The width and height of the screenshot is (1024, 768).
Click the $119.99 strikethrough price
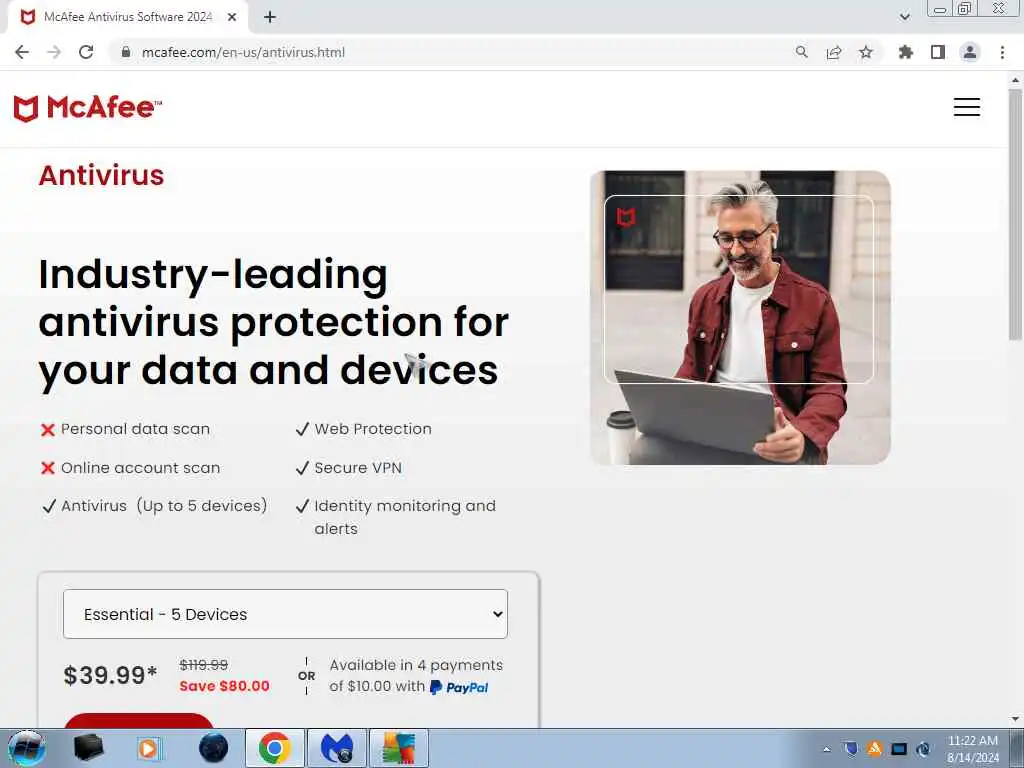click(x=204, y=665)
